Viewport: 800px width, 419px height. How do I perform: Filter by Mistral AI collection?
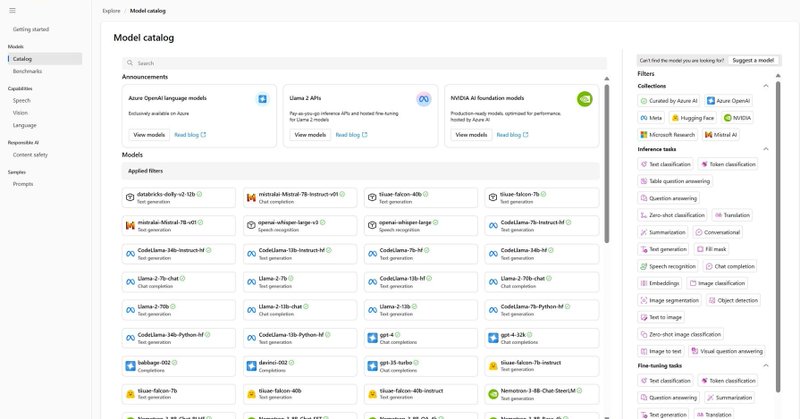coord(721,135)
